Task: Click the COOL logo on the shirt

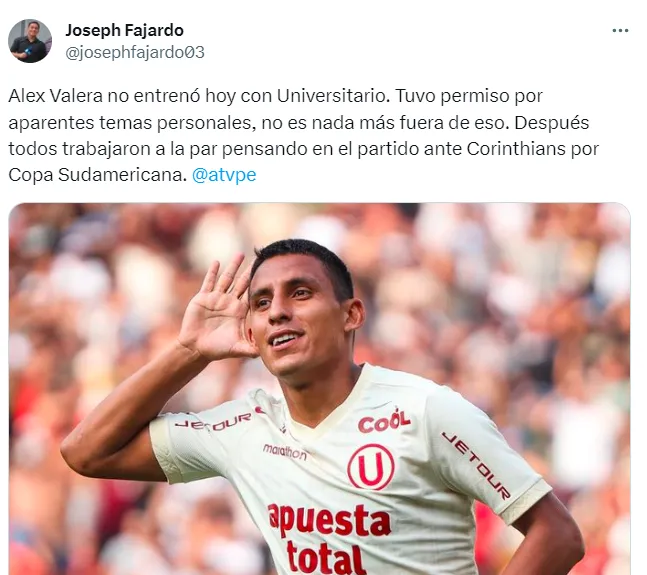Action: pyautogui.click(x=384, y=421)
